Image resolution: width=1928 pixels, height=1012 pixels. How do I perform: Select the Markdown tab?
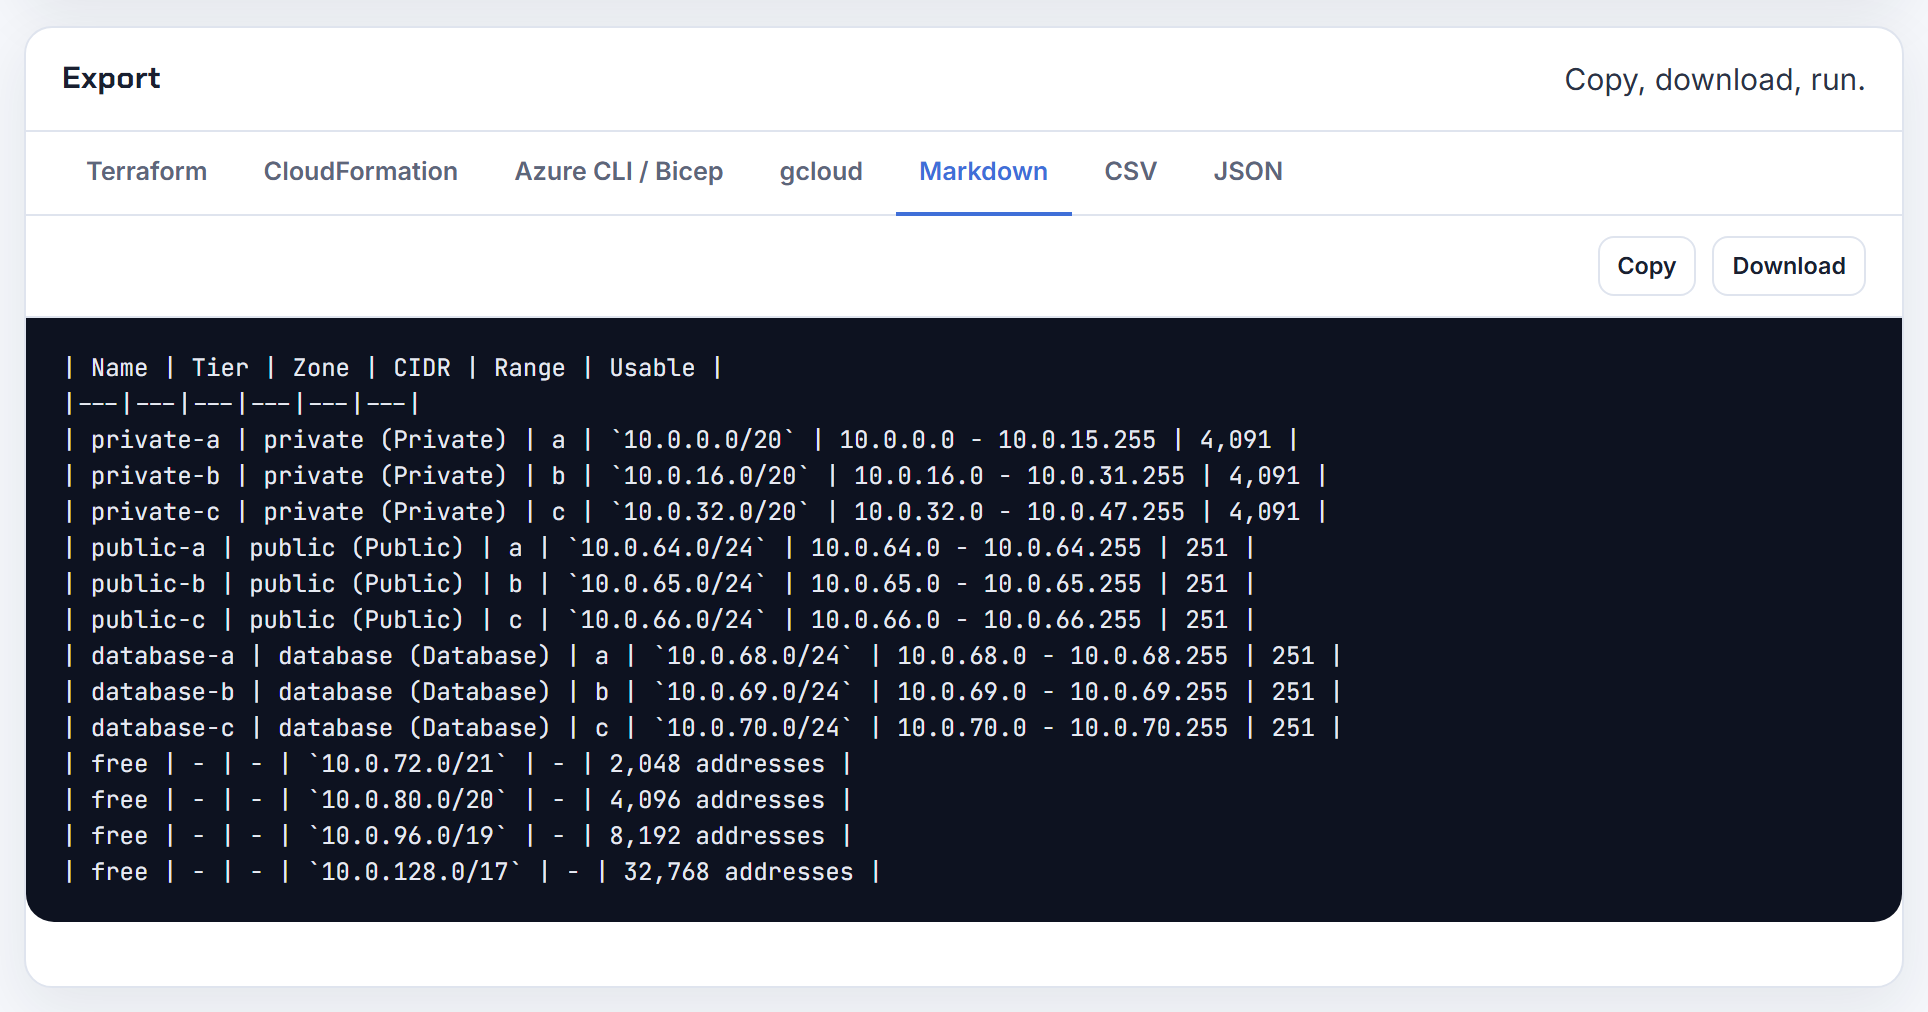tap(984, 172)
